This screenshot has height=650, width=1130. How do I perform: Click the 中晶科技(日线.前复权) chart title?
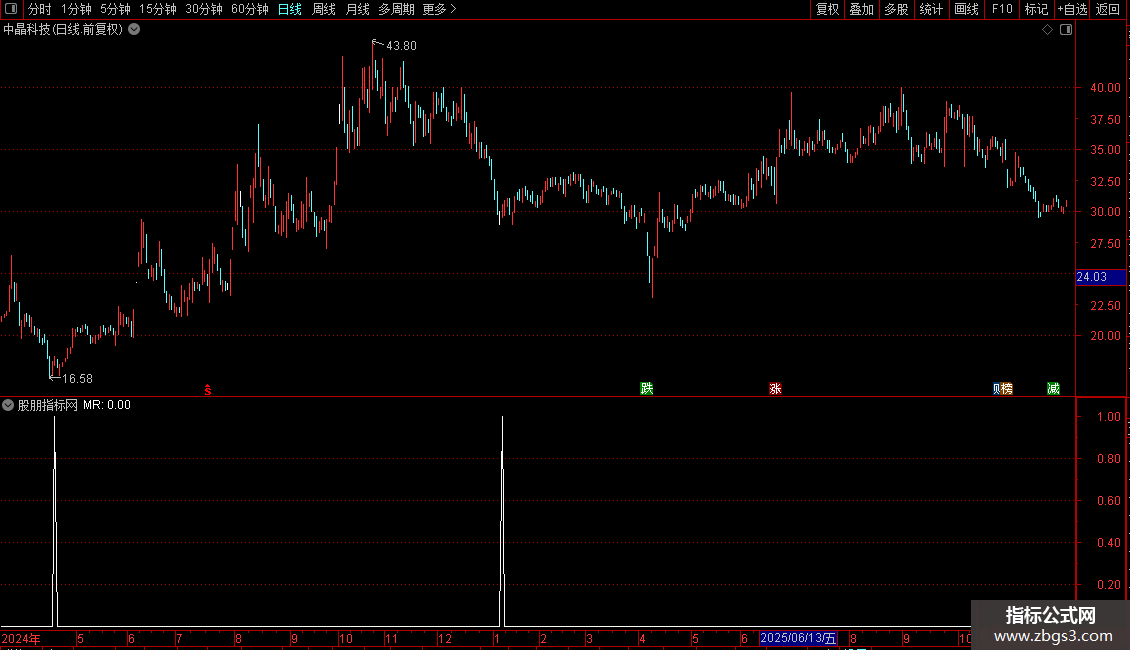pos(63,30)
